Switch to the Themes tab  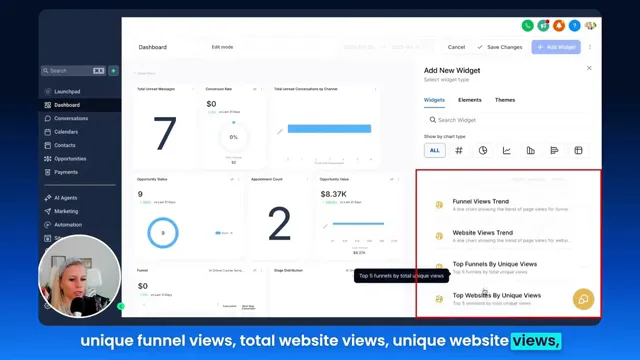[505, 100]
